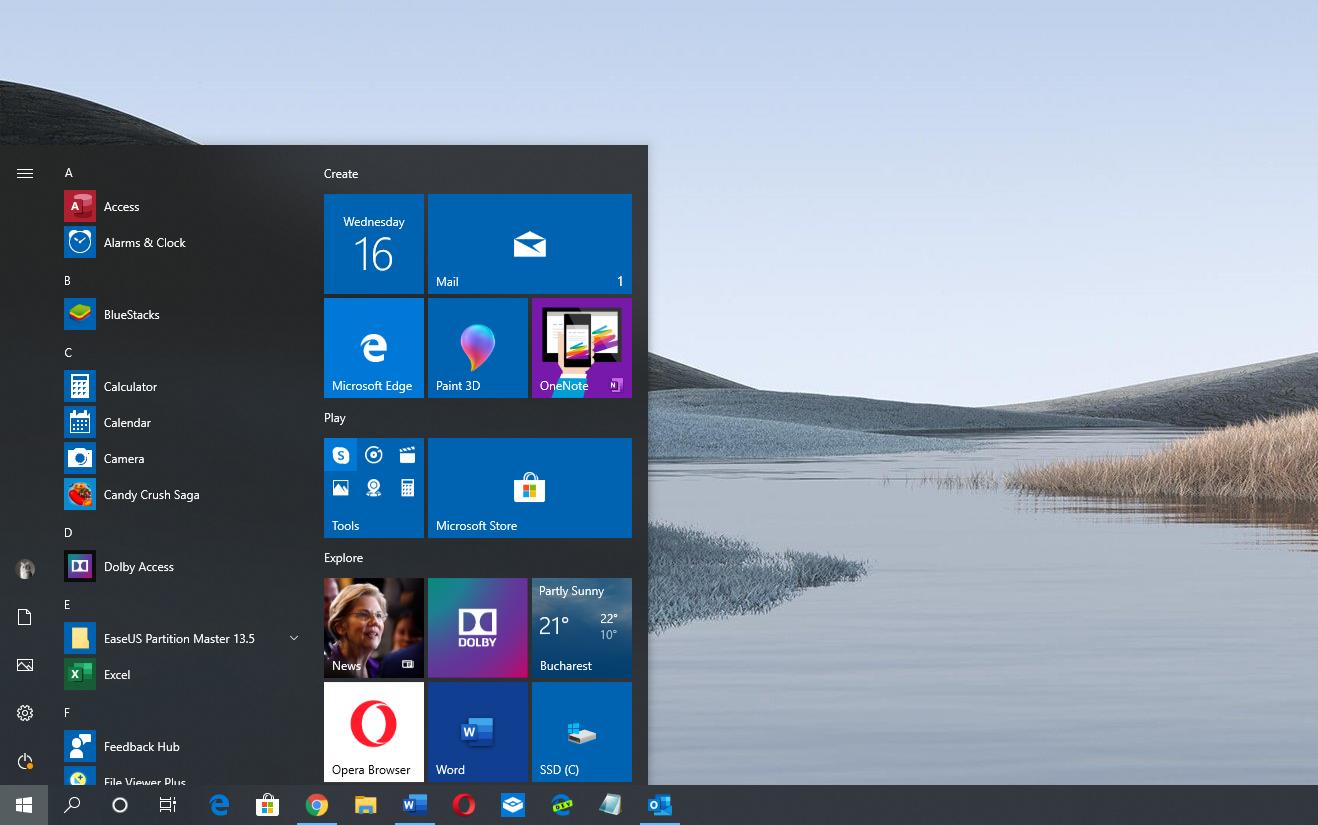Open Edge Dev from the taskbar

pos(562,805)
